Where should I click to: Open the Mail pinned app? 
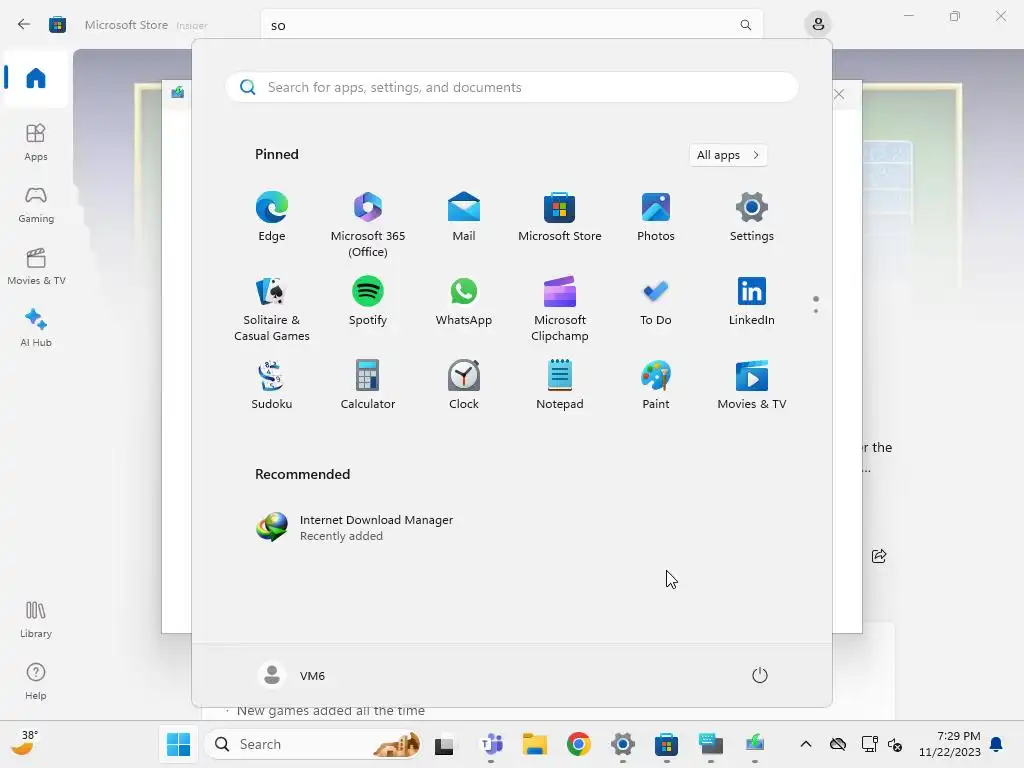(x=464, y=216)
